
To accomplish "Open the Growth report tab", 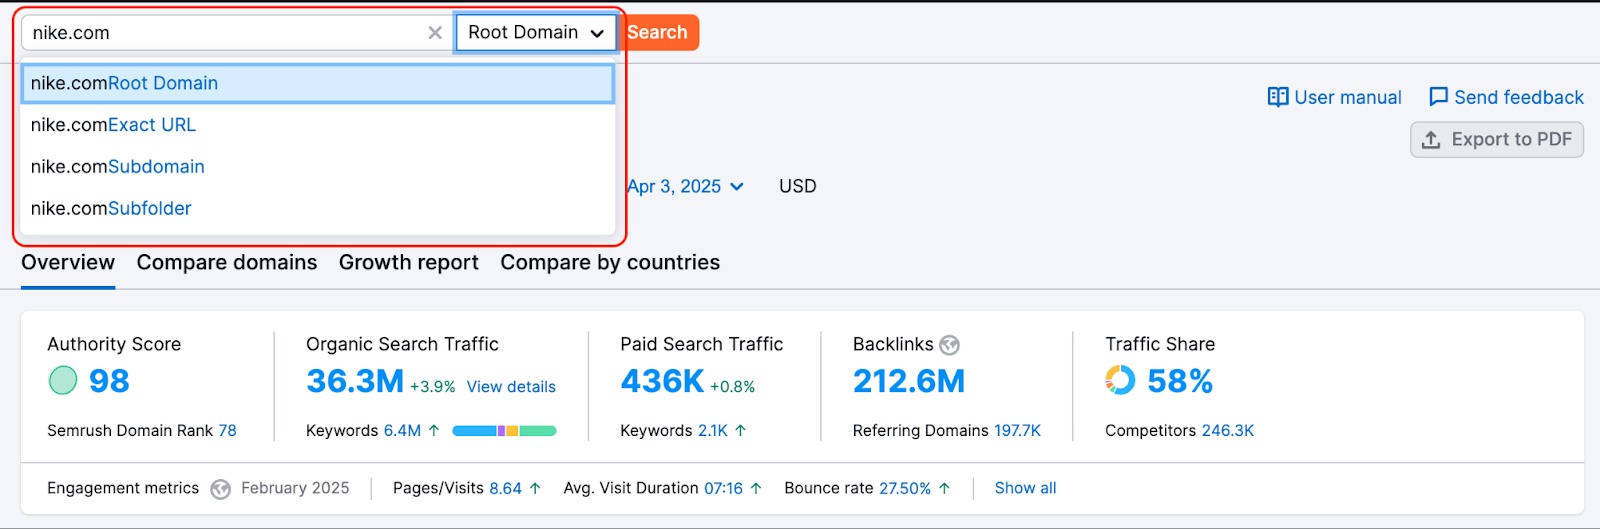I will click(409, 262).
